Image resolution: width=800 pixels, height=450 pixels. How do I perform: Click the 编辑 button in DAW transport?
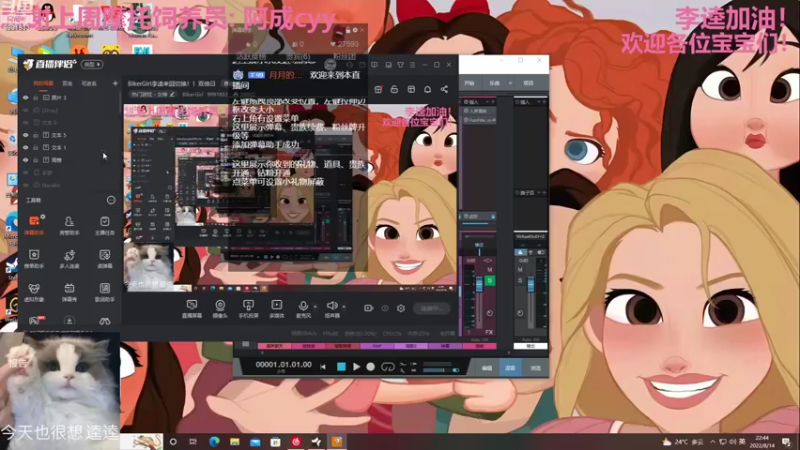coord(487,368)
